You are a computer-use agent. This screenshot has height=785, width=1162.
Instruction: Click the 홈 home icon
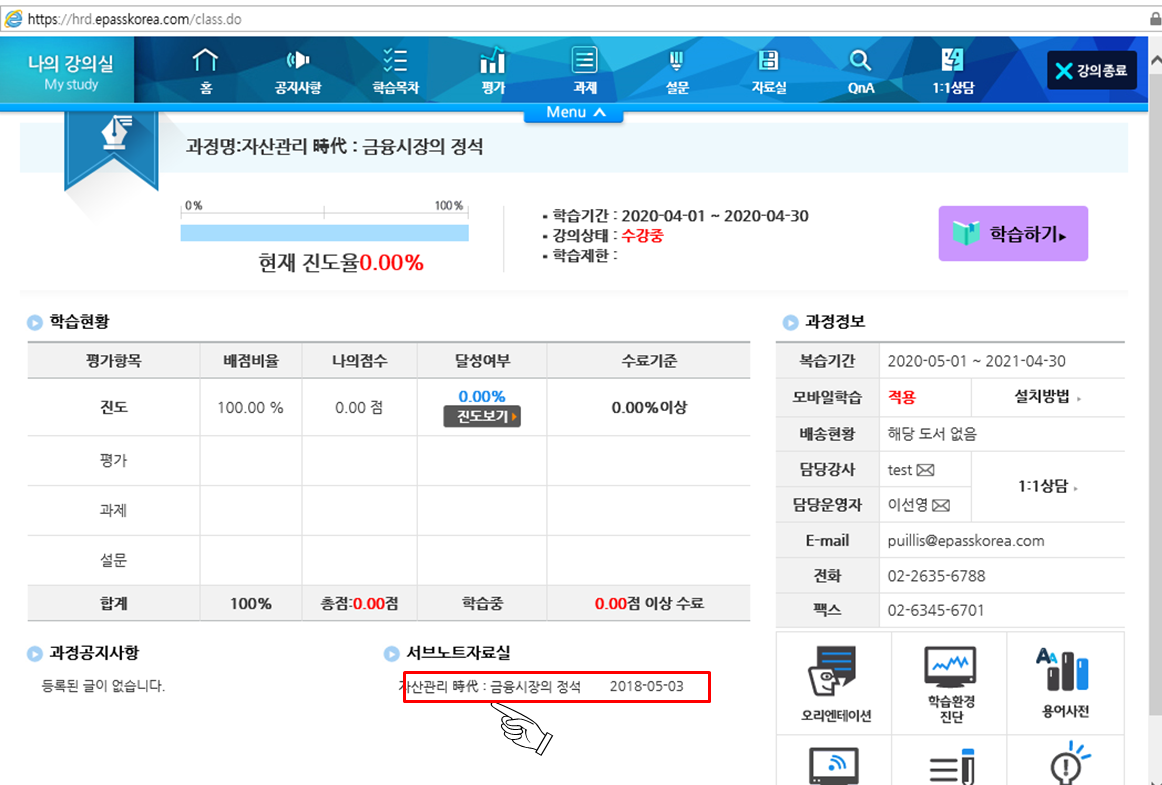click(x=205, y=62)
